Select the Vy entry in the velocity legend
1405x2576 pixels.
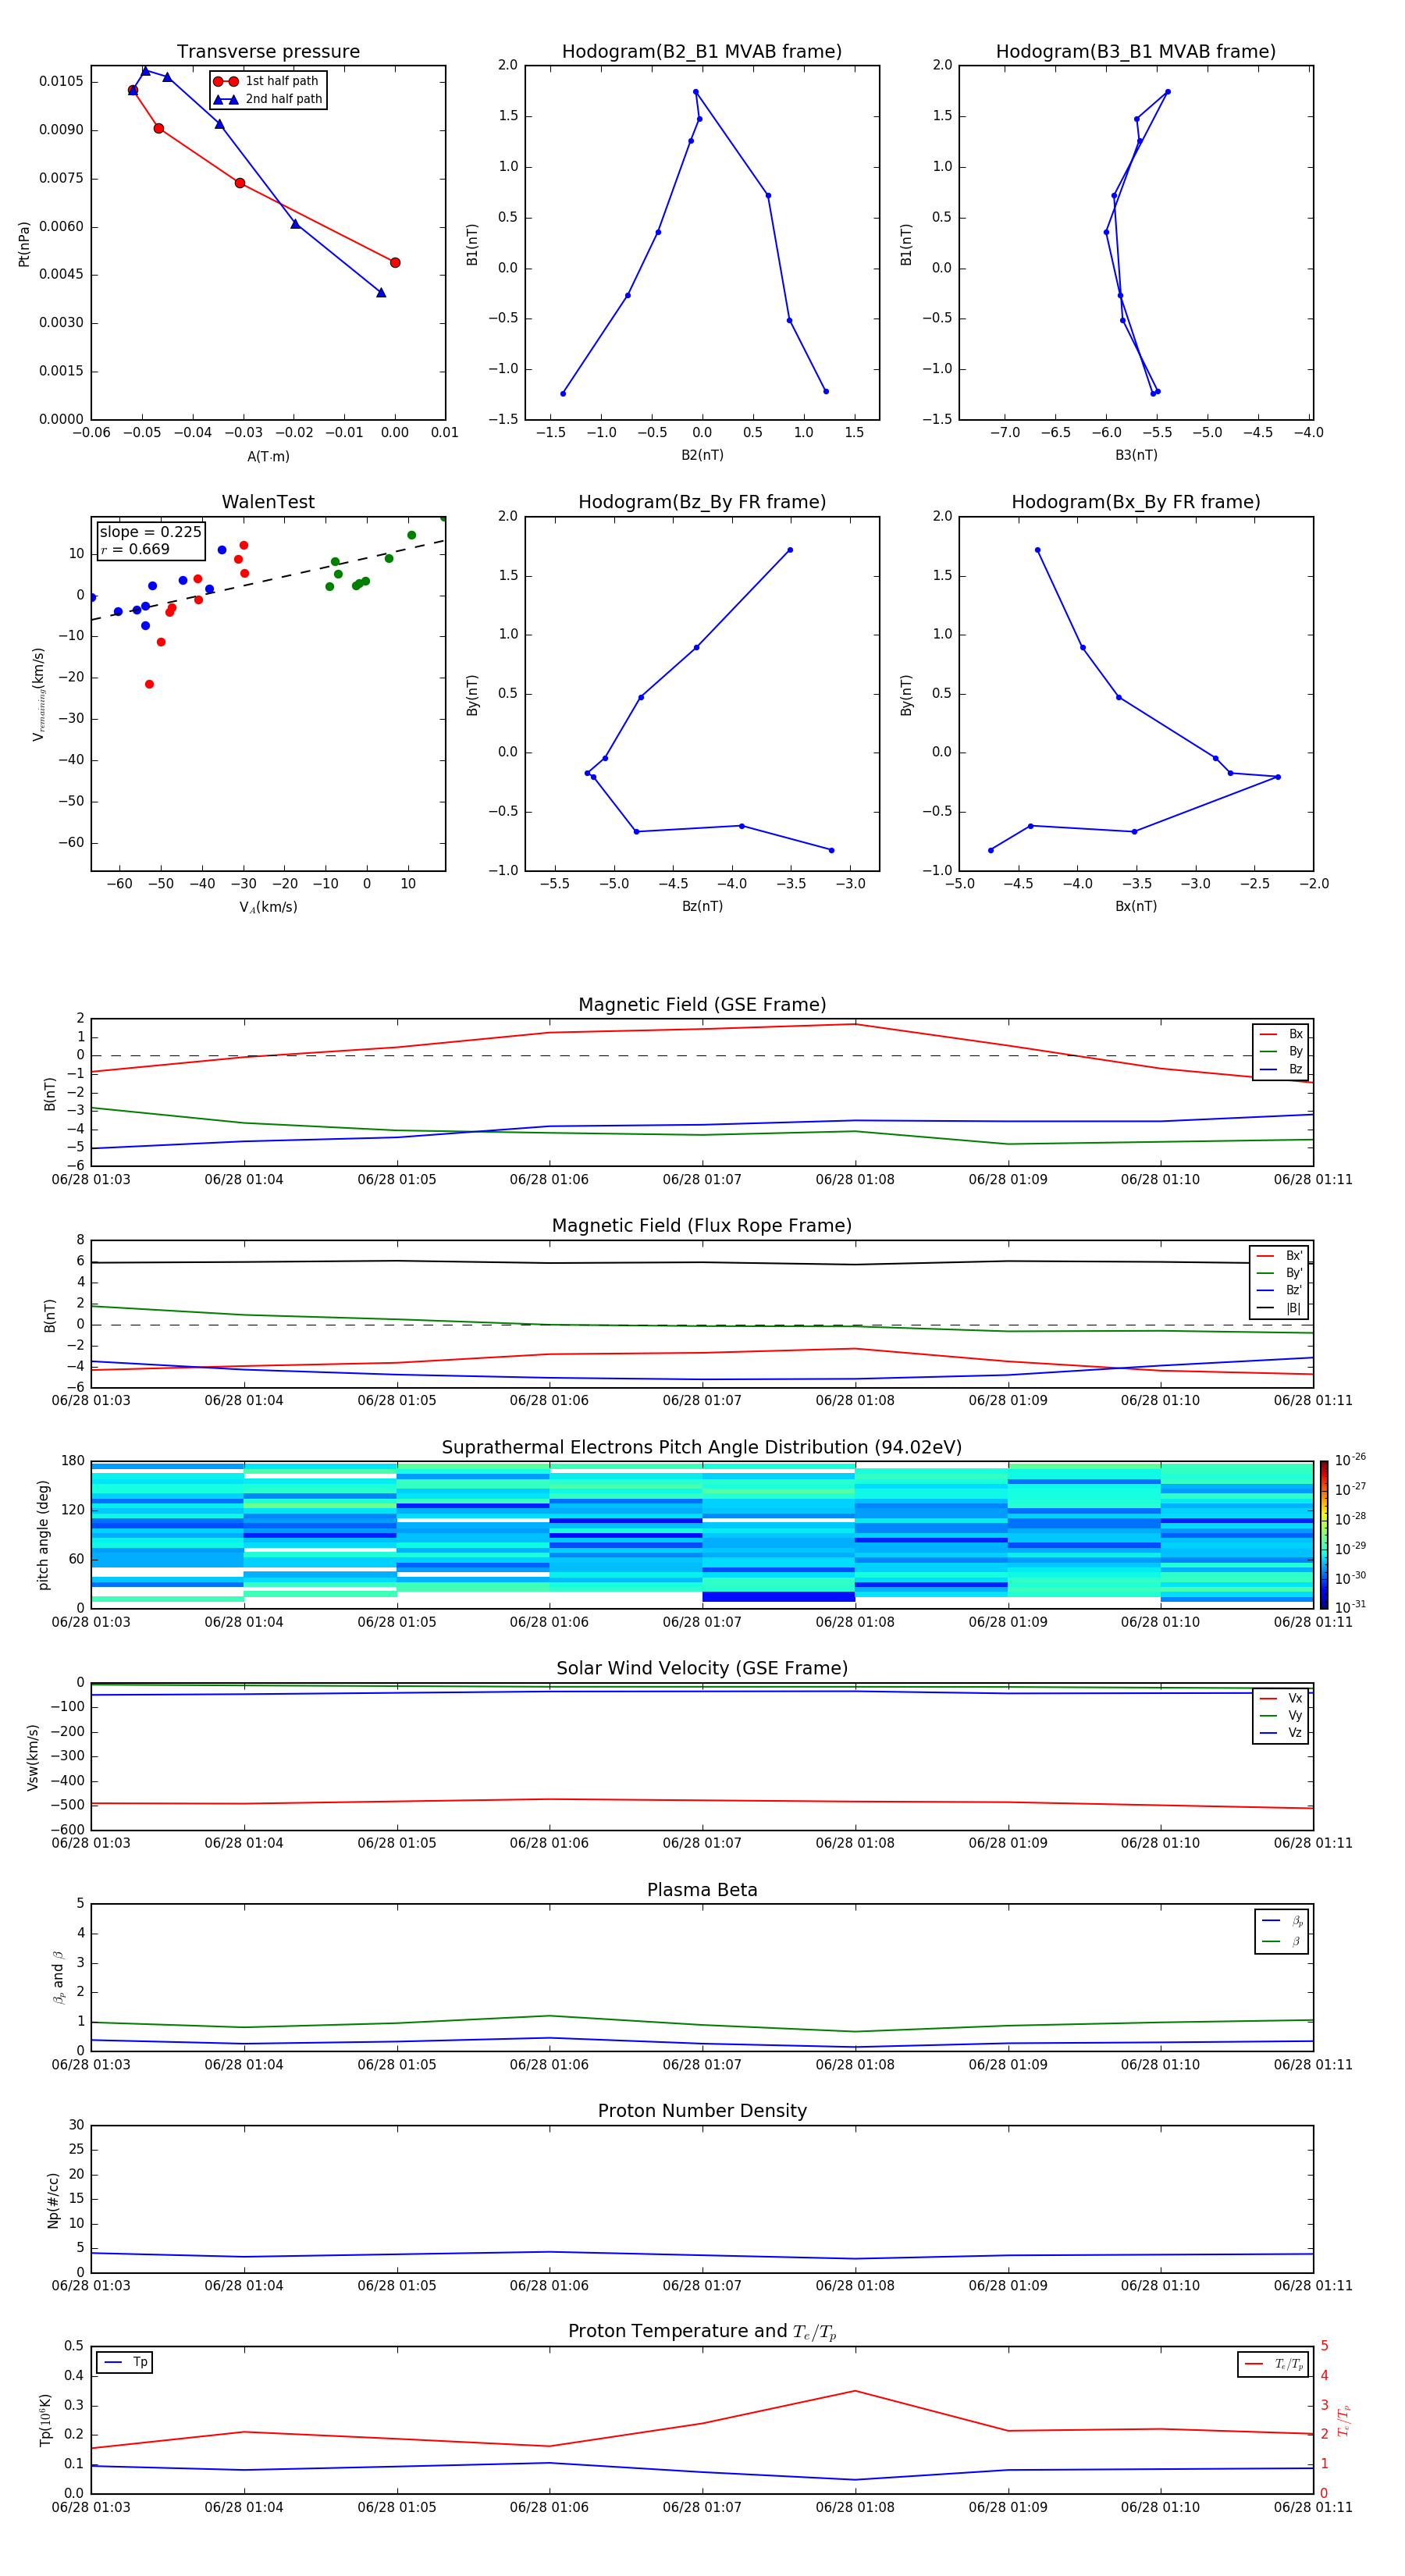1281,1715
